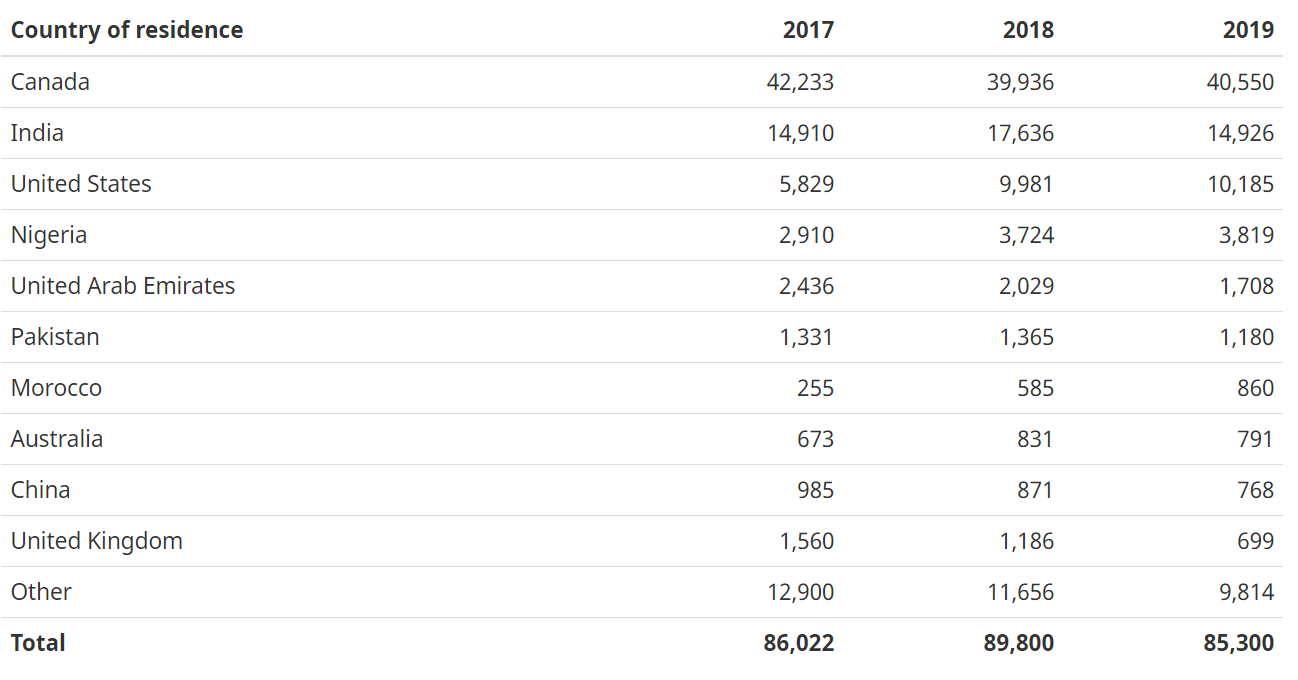This screenshot has height=680, width=1298.
Task: Select the United States row label
Action: tap(81, 184)
